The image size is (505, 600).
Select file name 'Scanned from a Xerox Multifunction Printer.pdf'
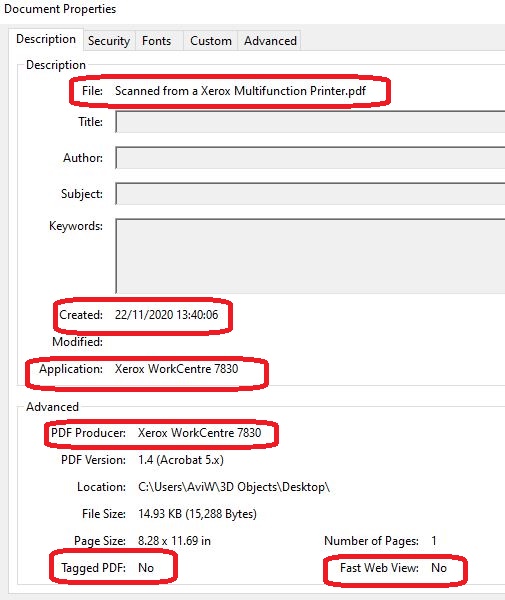click(240, 91)
